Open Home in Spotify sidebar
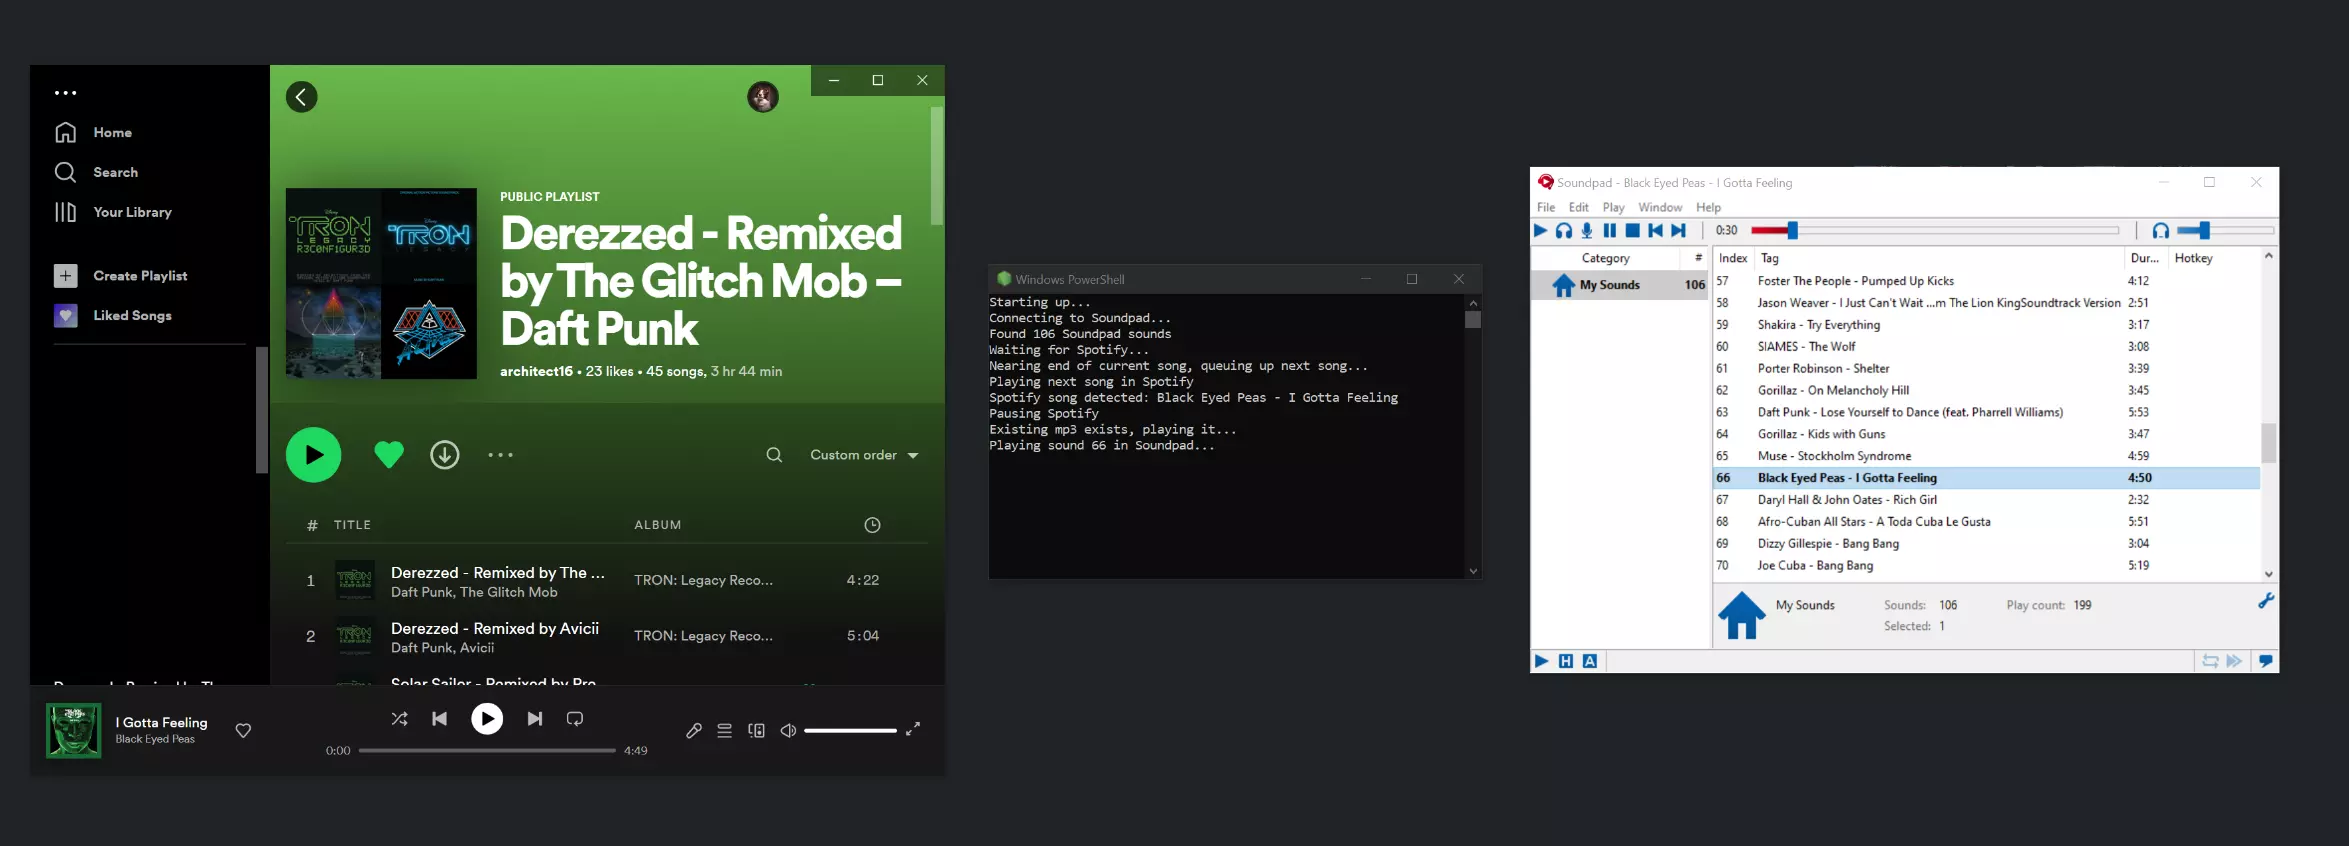Viewport: 2349px width, 846px height. 93,132
